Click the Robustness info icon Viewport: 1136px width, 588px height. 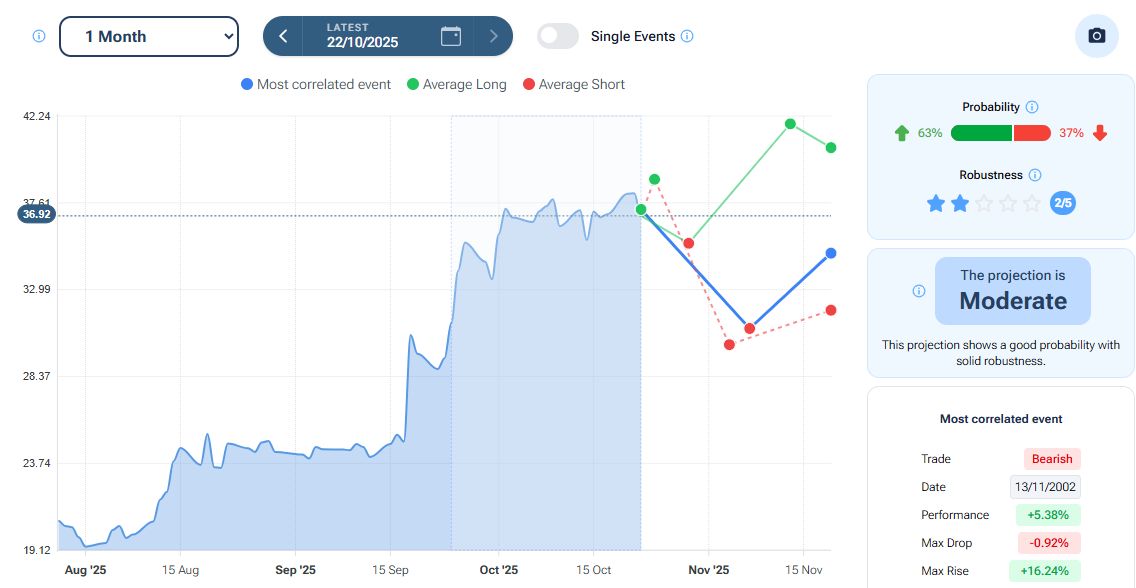(1035, 175)
